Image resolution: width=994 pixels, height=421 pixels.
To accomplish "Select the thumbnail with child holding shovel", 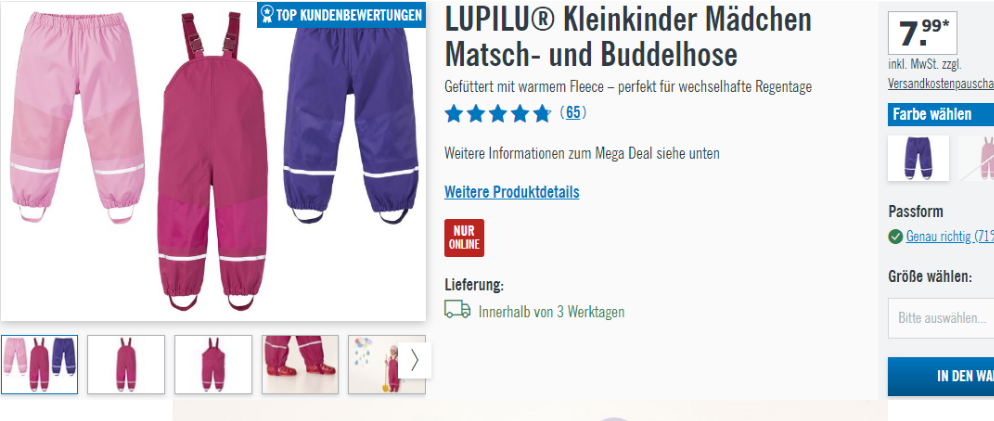I will click(373, 365).
